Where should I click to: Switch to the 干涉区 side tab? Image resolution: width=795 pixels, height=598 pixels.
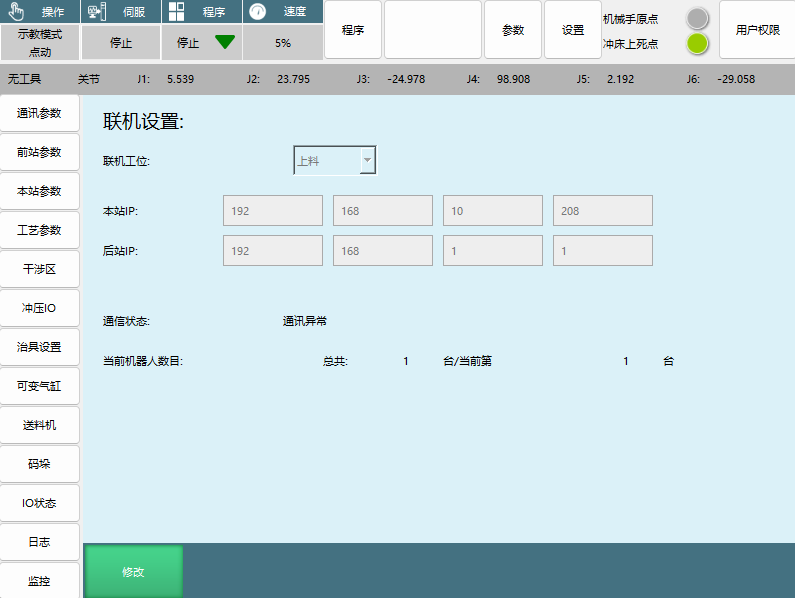(x=40, y=269)
